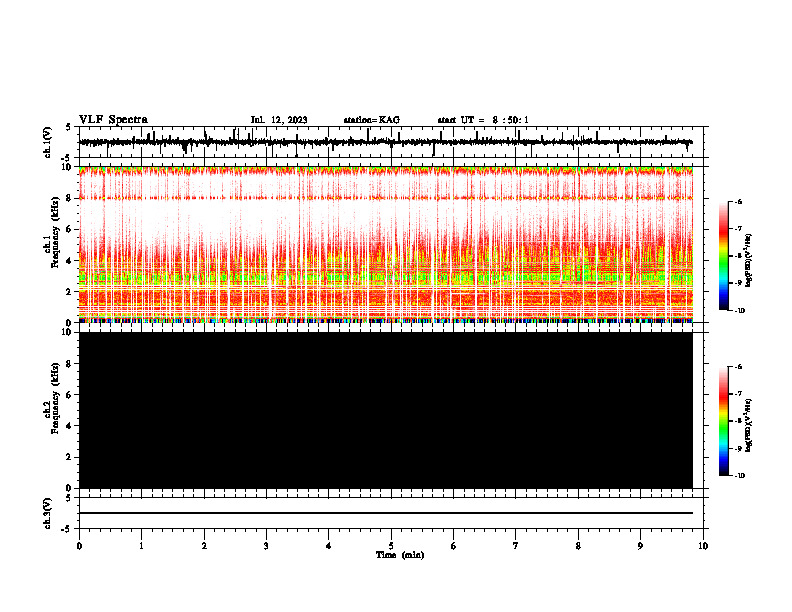Image resolution: width=792 pixels, height=612 pixels.
Task: Select the date text "Jul 12, 2023"
Action: [279, 120]
